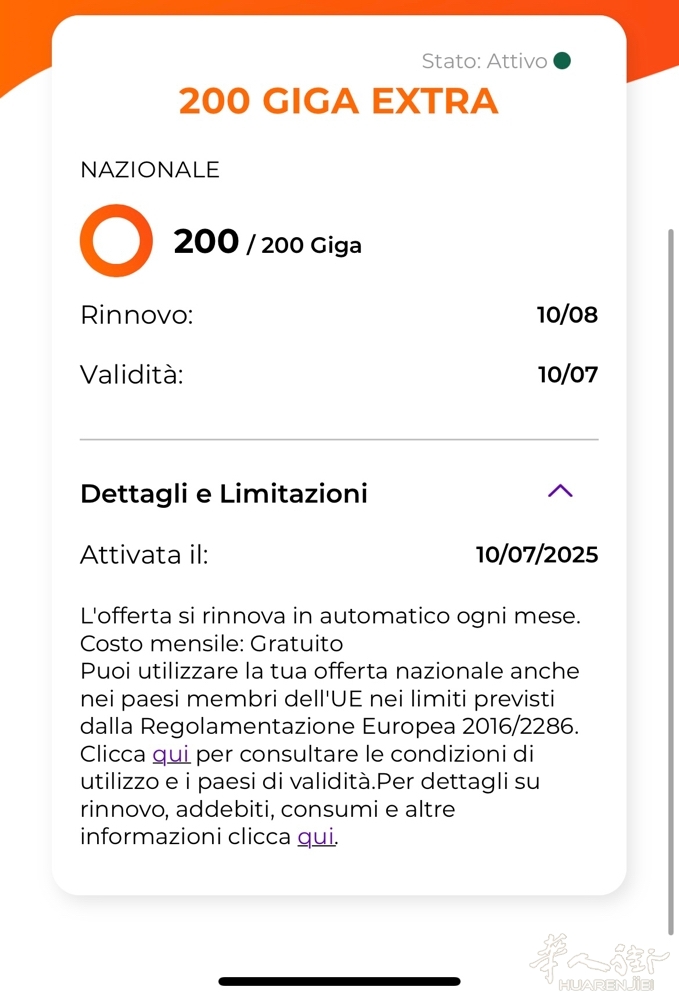Click the Dettagli e Limitazioni header
The height and width of the screenshot is (1000, 679).
(224, 493)
